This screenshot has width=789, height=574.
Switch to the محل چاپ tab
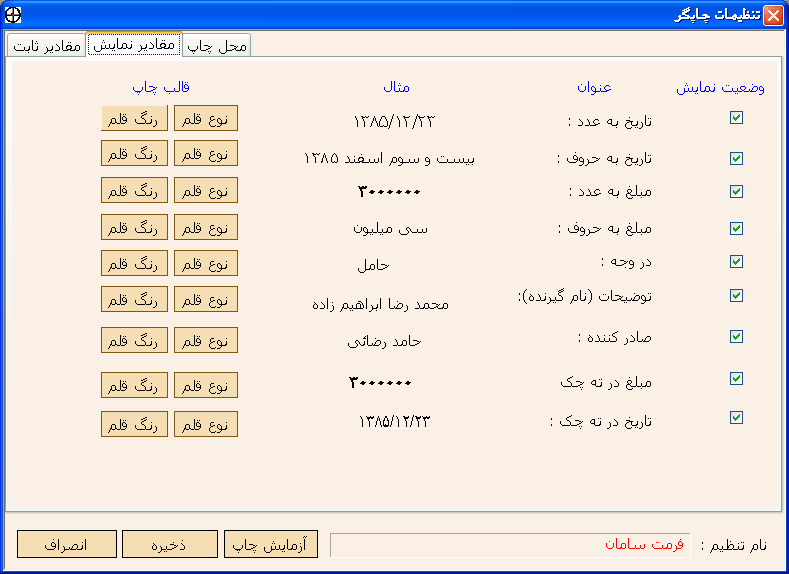tap(217, 45)
